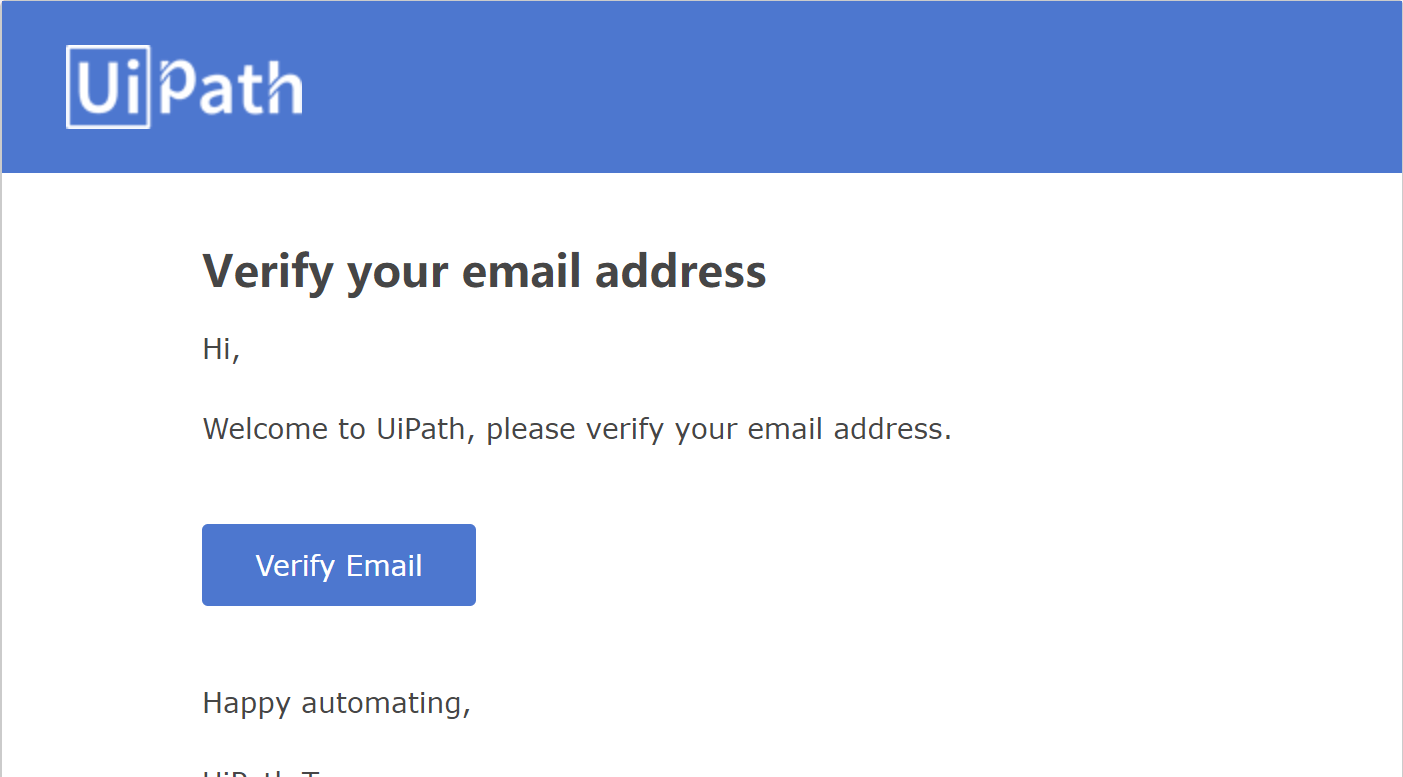The image size is (1403, 777).
Task: Click the word "Happy" in the closing line
Action: click(247, 705)
